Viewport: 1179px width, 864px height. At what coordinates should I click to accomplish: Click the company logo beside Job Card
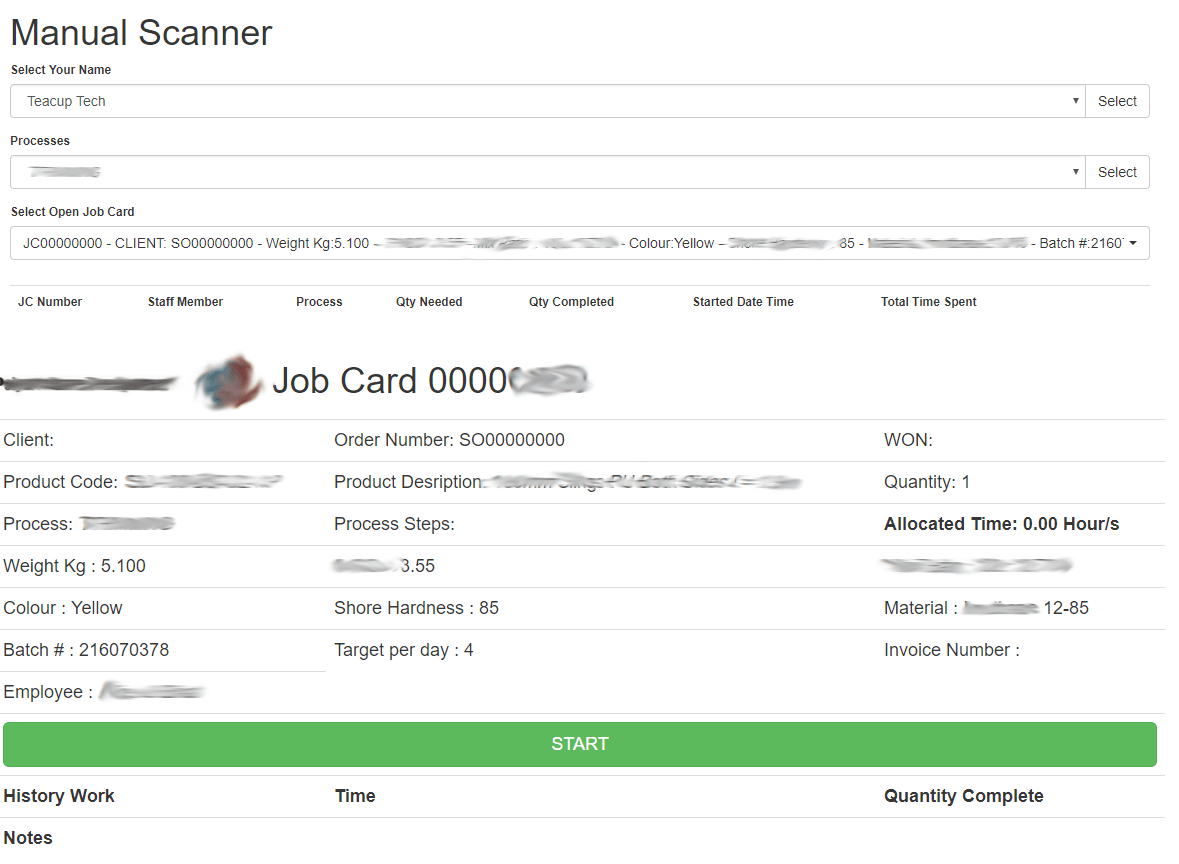tap(228, 381)
